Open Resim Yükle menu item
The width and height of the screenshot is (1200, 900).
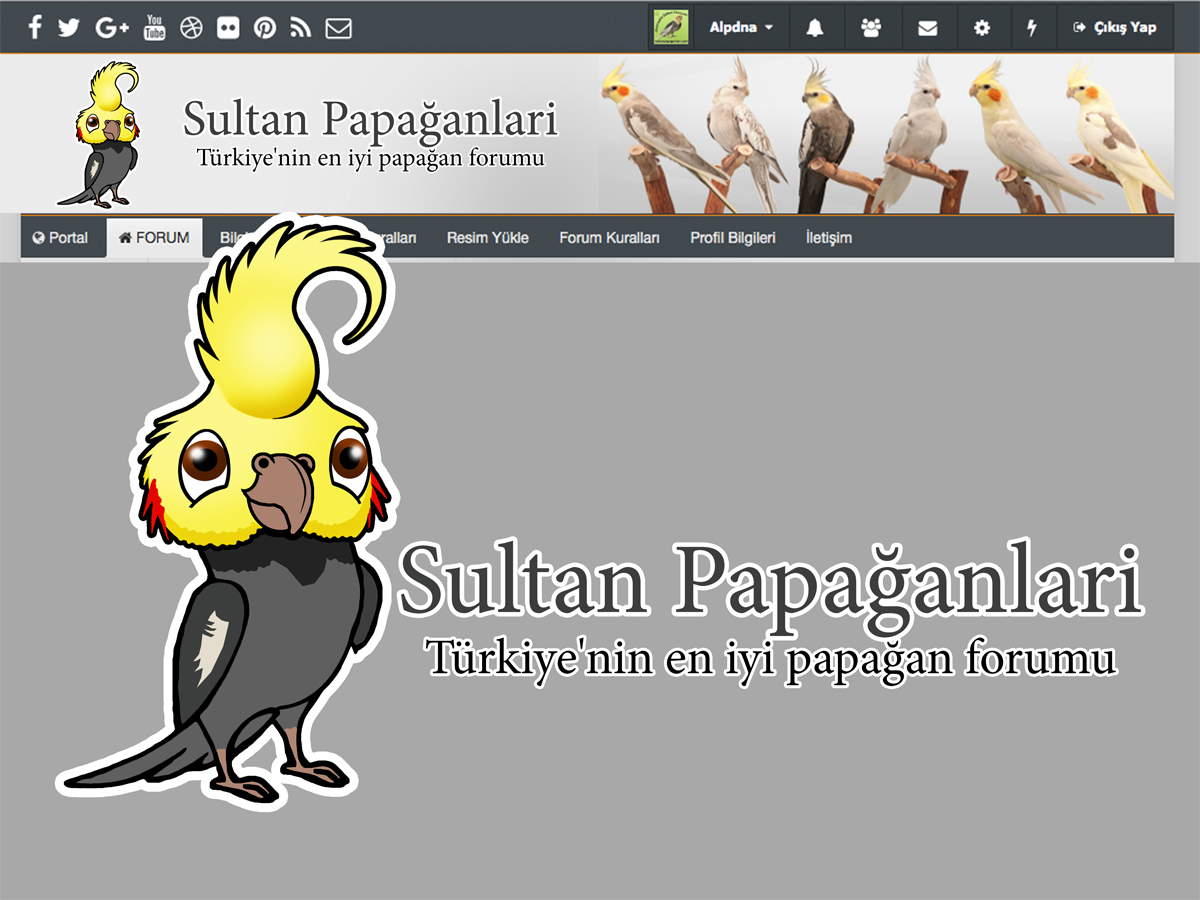[487, 238]
